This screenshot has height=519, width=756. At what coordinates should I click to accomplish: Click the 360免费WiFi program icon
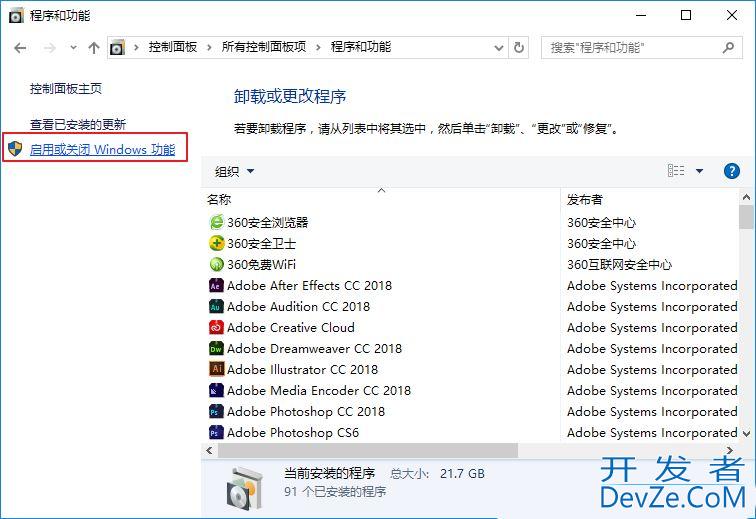click(216, 264)
